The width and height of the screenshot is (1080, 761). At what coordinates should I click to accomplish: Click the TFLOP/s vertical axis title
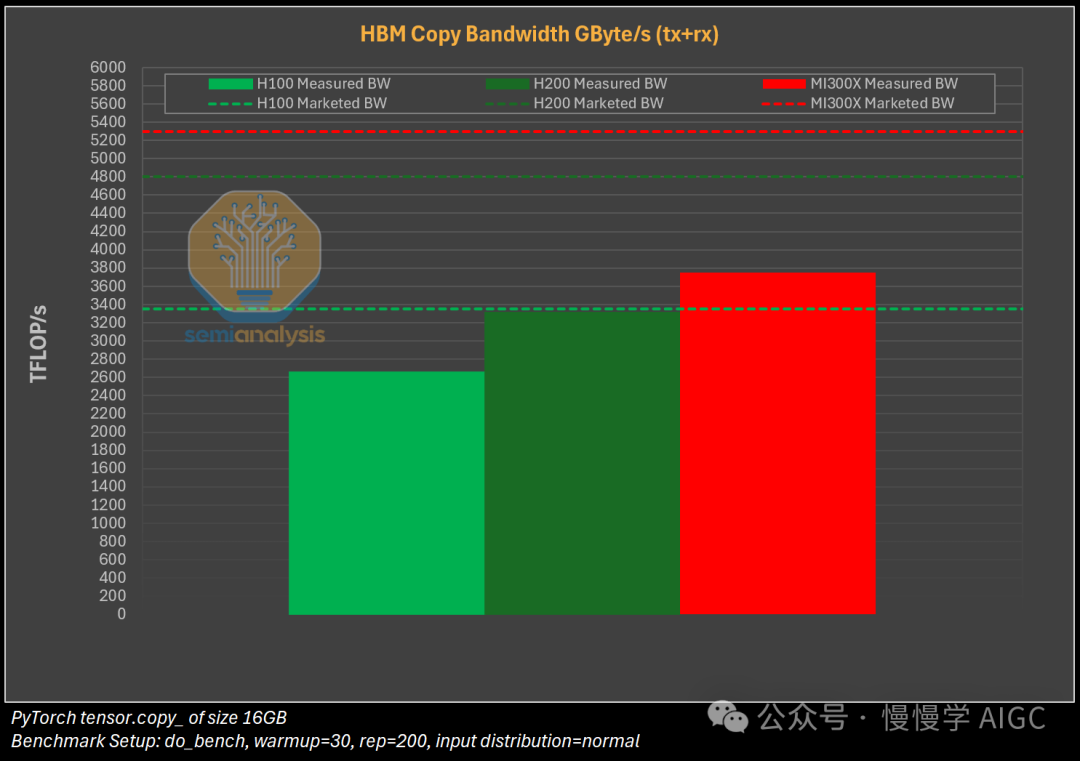[39, 343]
